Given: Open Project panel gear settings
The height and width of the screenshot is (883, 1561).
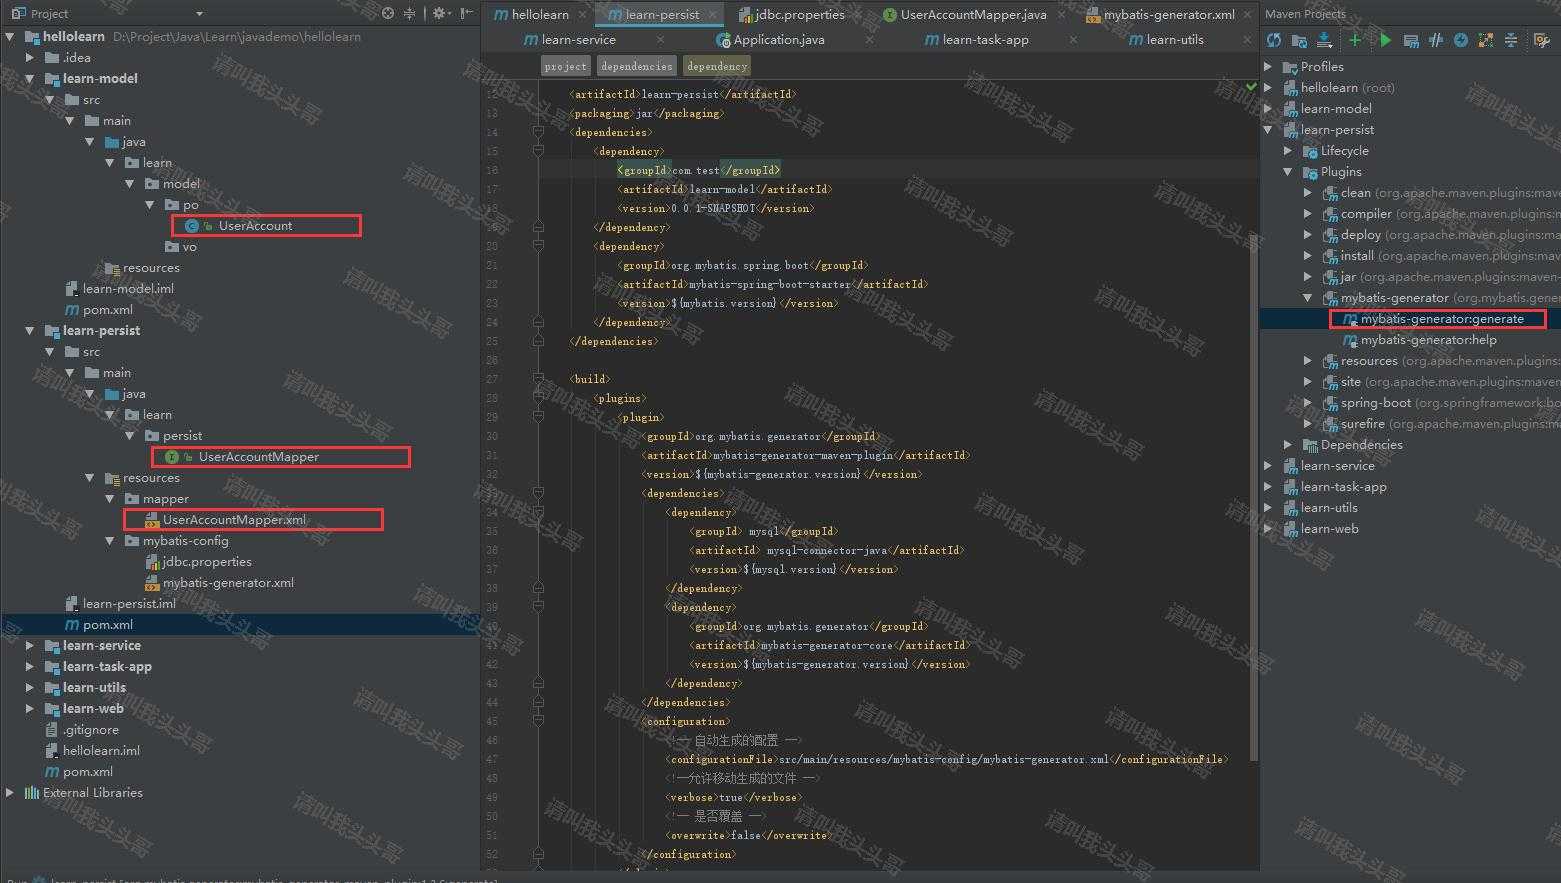Looking at the screenshot, I should pos(441,13).
